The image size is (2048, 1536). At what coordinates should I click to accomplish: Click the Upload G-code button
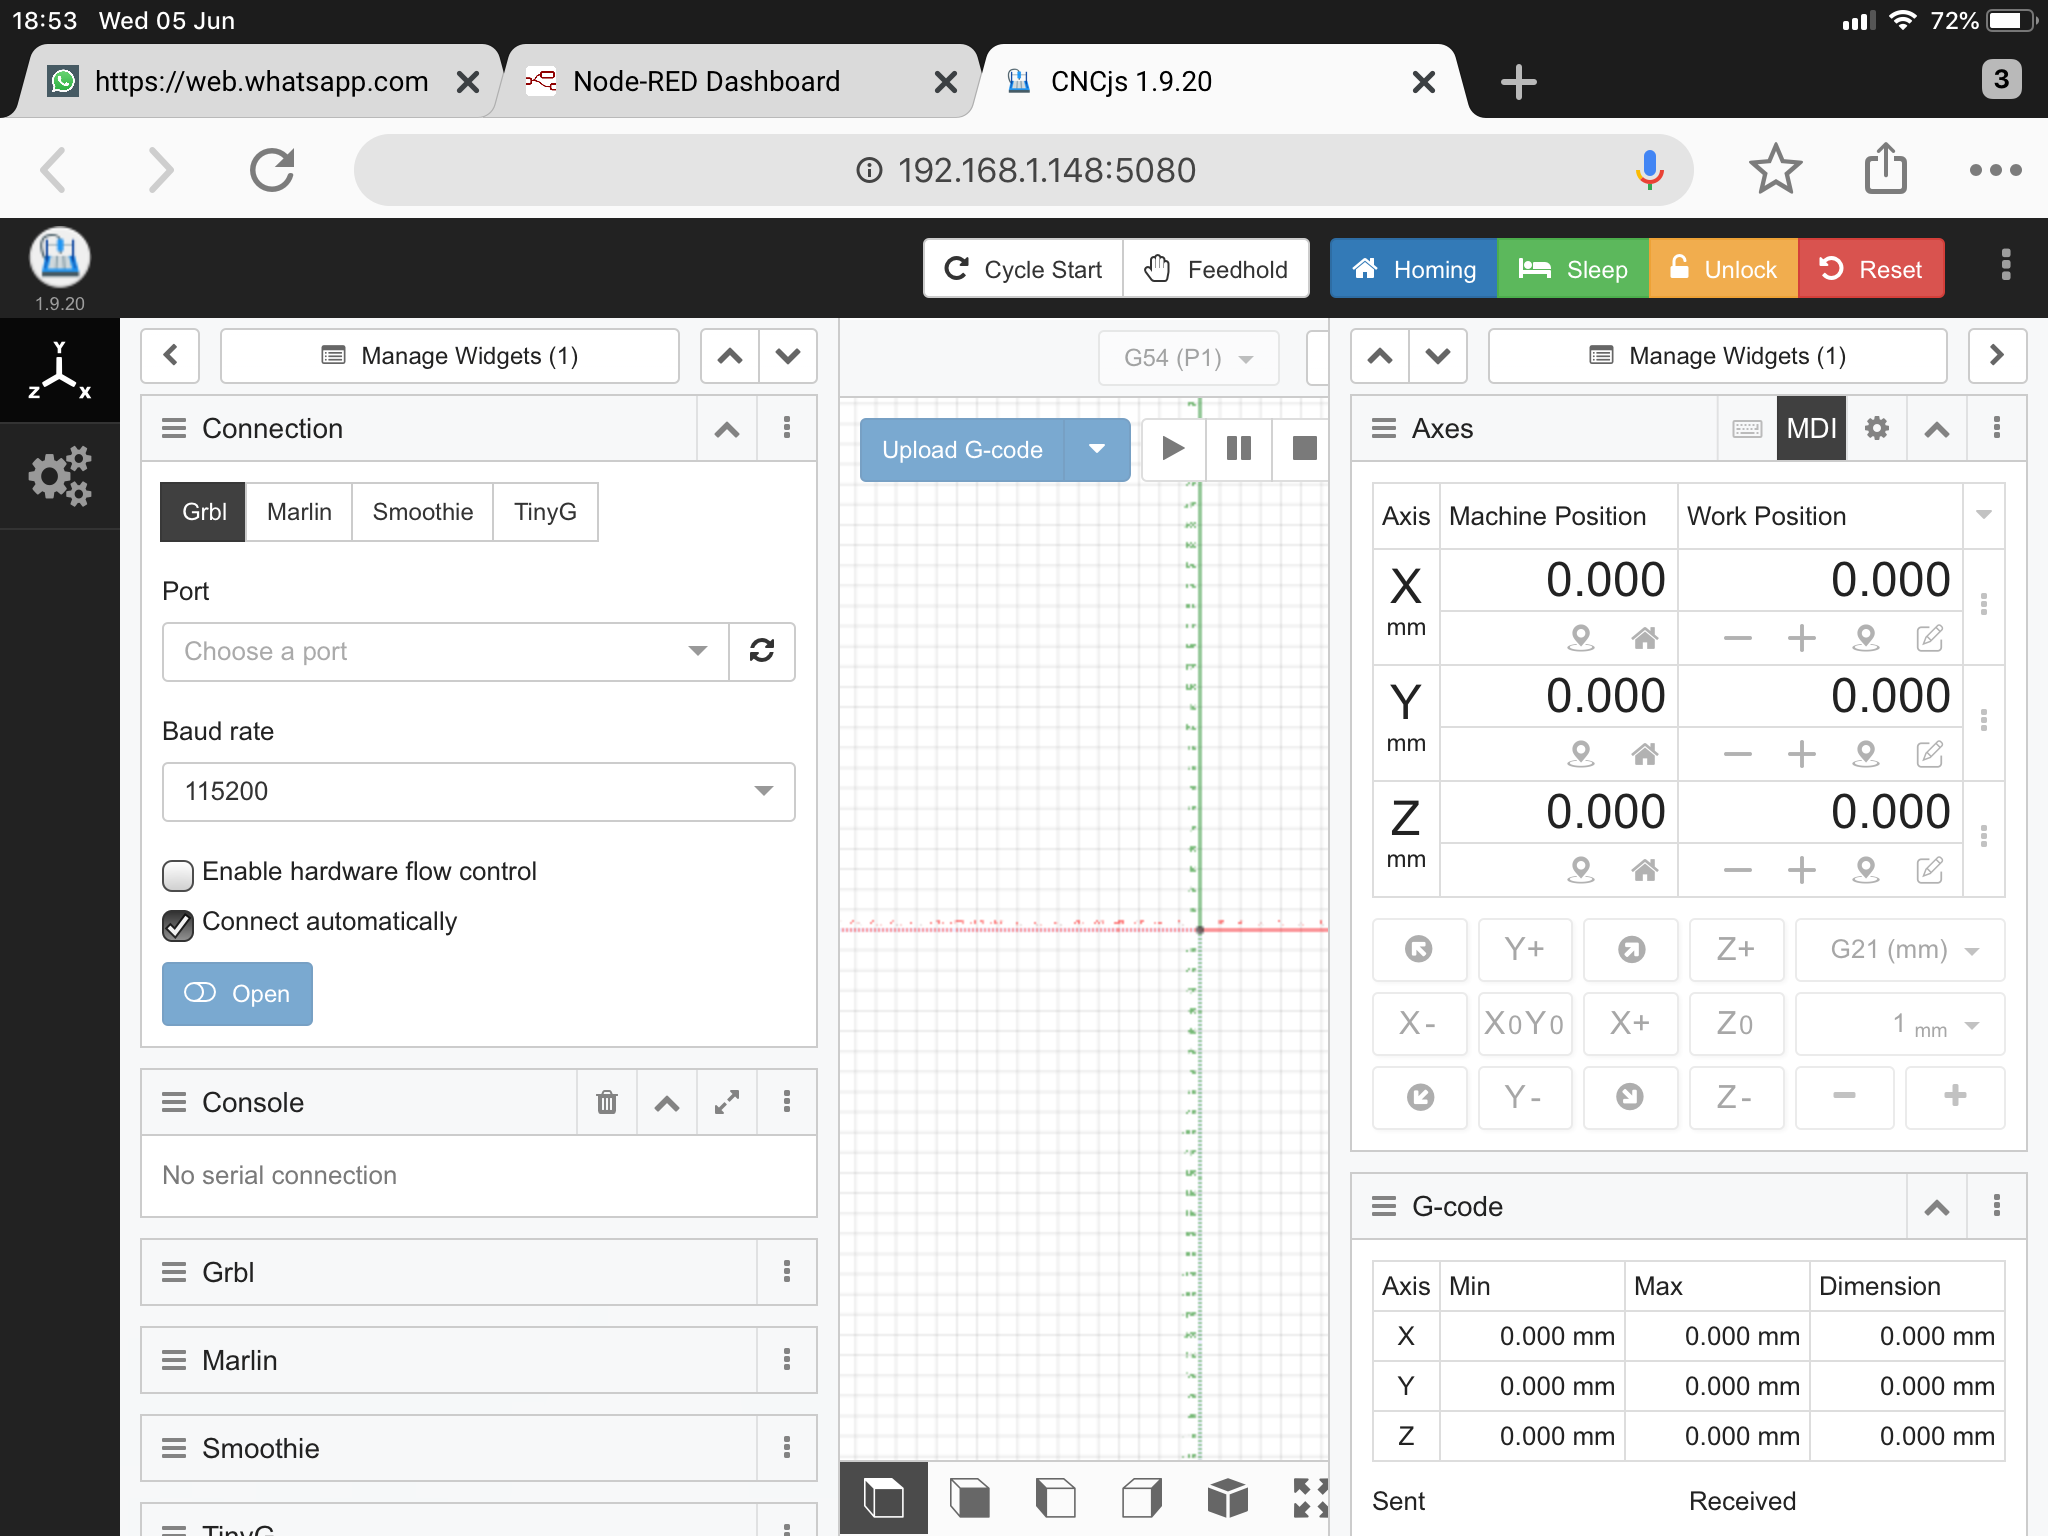point(962,449)
